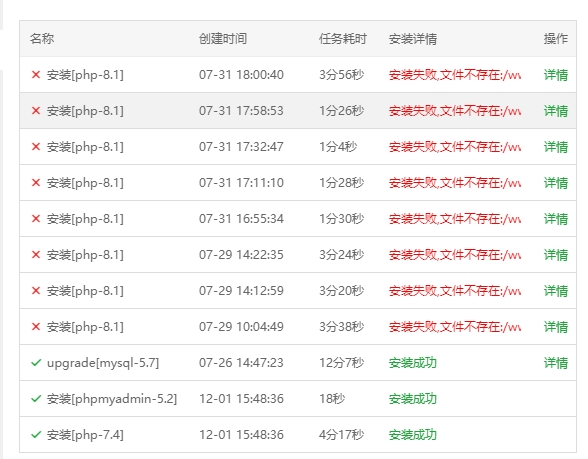Open 详情 for the 07-29 10:04:49 task
This screenshot has height=459, width=588.
[x=556, y=327]
